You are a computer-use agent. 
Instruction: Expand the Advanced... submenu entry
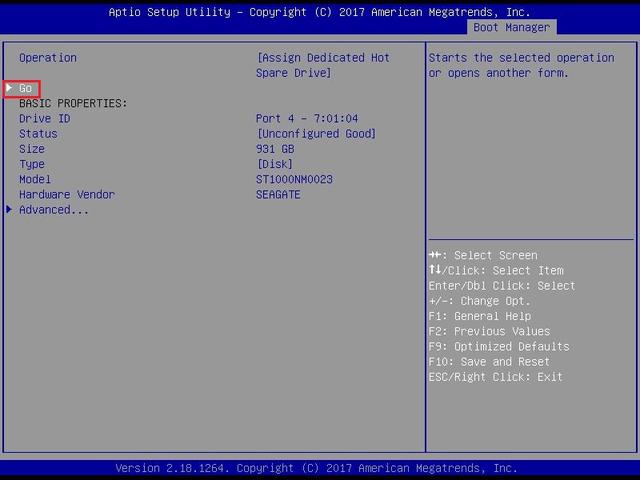tap(54, 210)
